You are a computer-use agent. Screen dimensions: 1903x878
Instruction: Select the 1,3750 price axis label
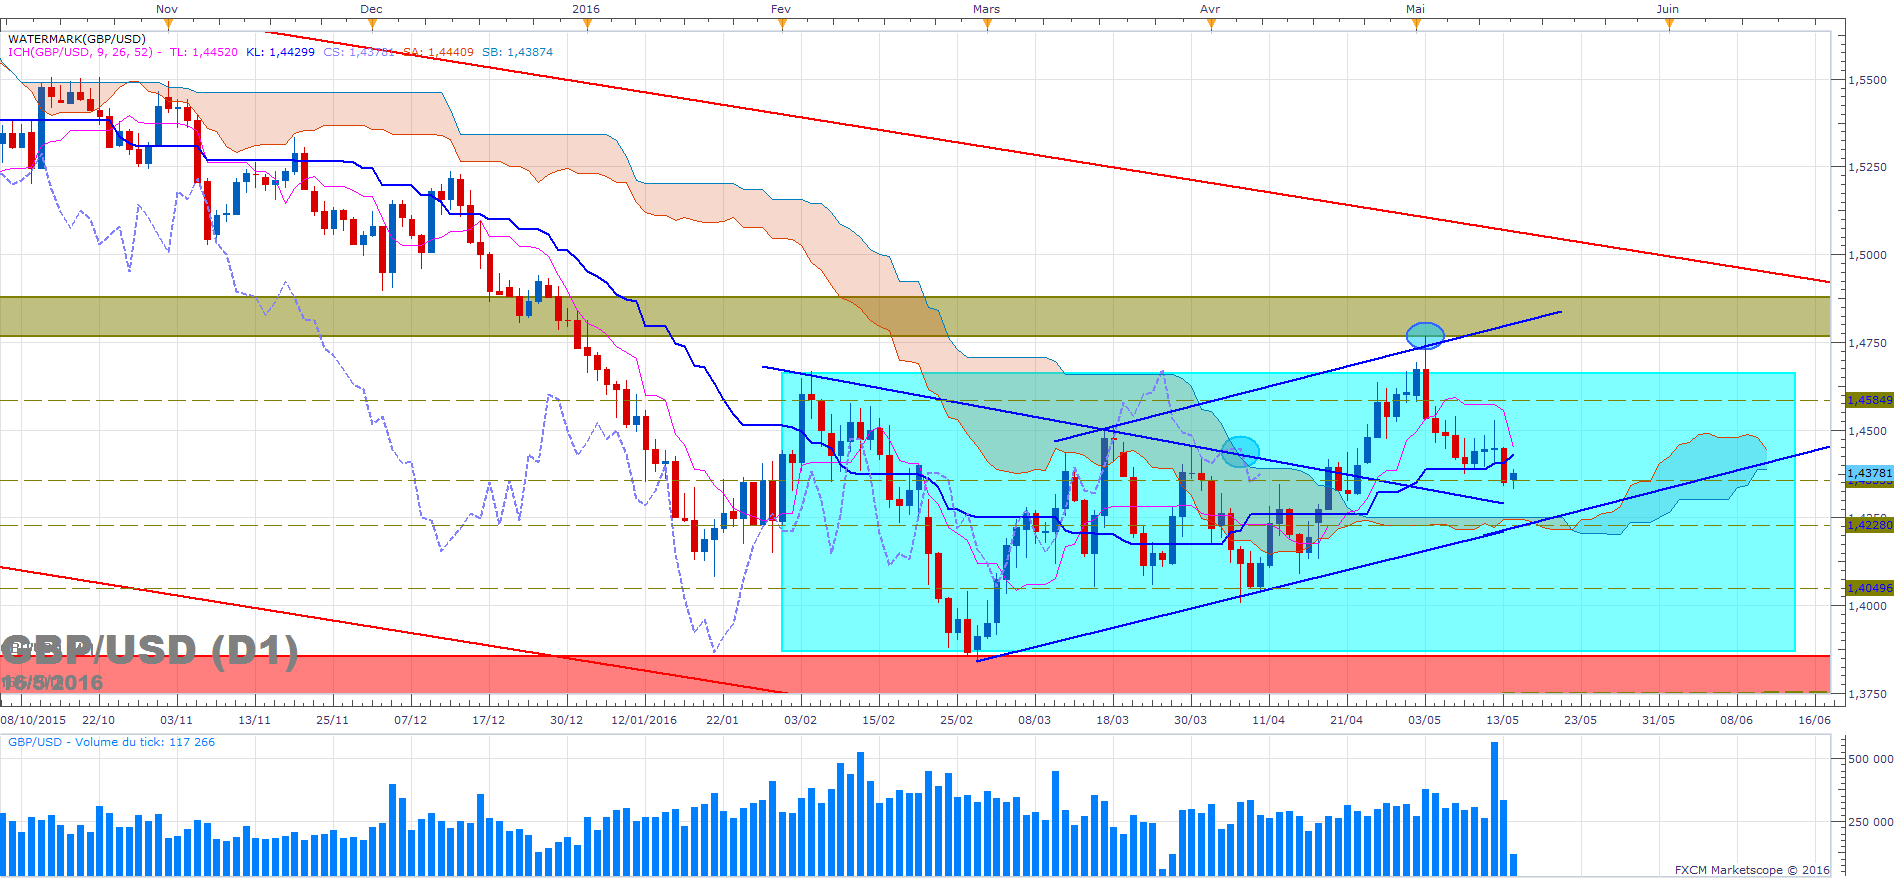1868,694
